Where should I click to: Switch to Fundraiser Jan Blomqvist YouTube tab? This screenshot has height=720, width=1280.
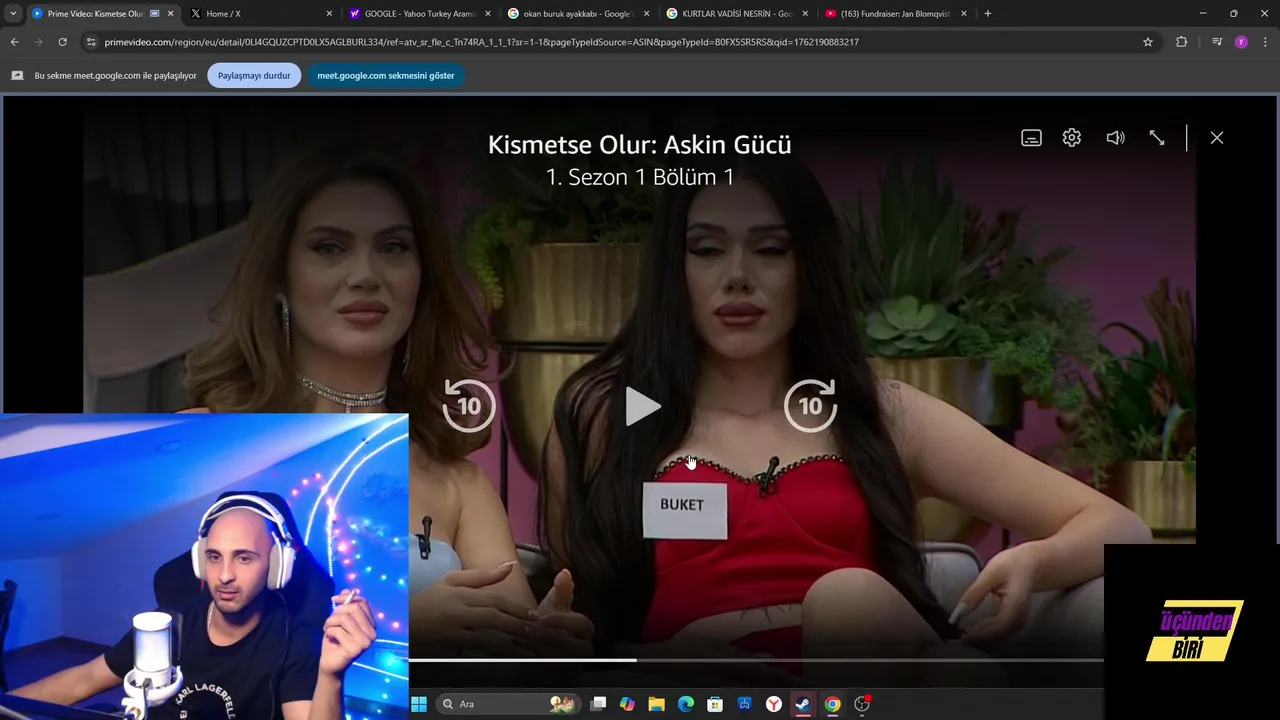point(895,14)
